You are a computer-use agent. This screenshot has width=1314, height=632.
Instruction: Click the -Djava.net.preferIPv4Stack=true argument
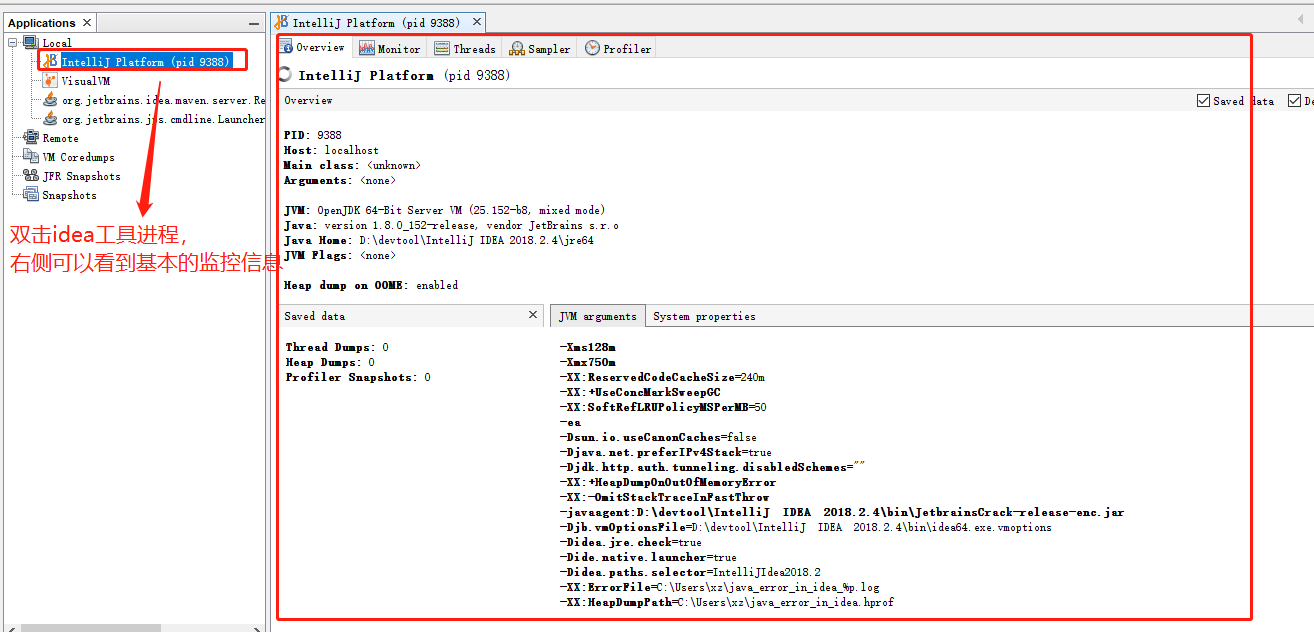[x=665, y=452]
